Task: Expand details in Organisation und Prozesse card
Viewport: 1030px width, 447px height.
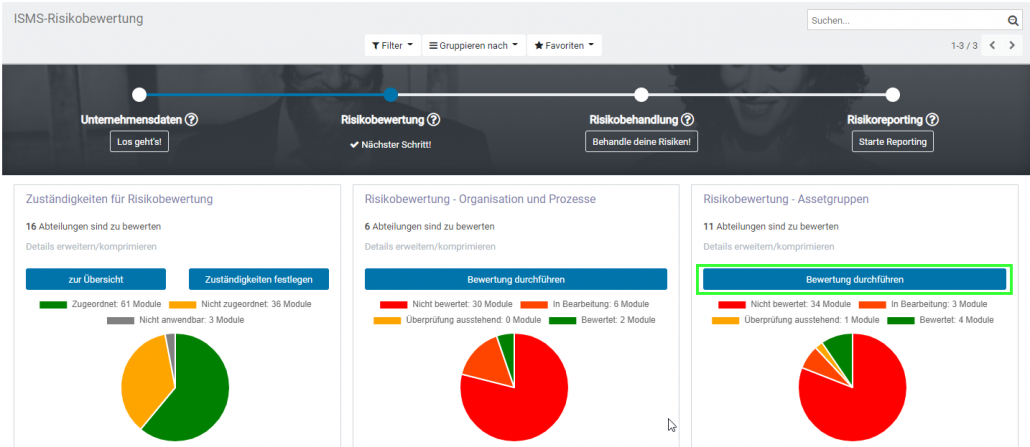Action: click(430, 246)
